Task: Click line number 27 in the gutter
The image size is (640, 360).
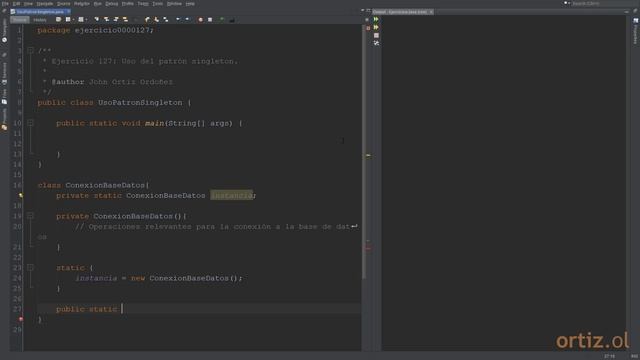Action: [17, 309]
